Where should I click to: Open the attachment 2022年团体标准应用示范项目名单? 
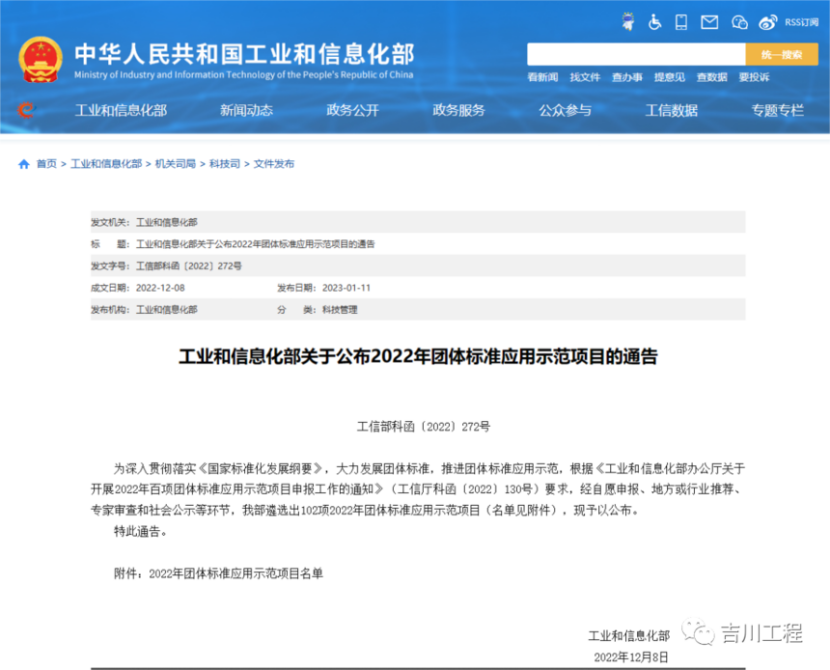pyautogui.click(x=236, y=574)
